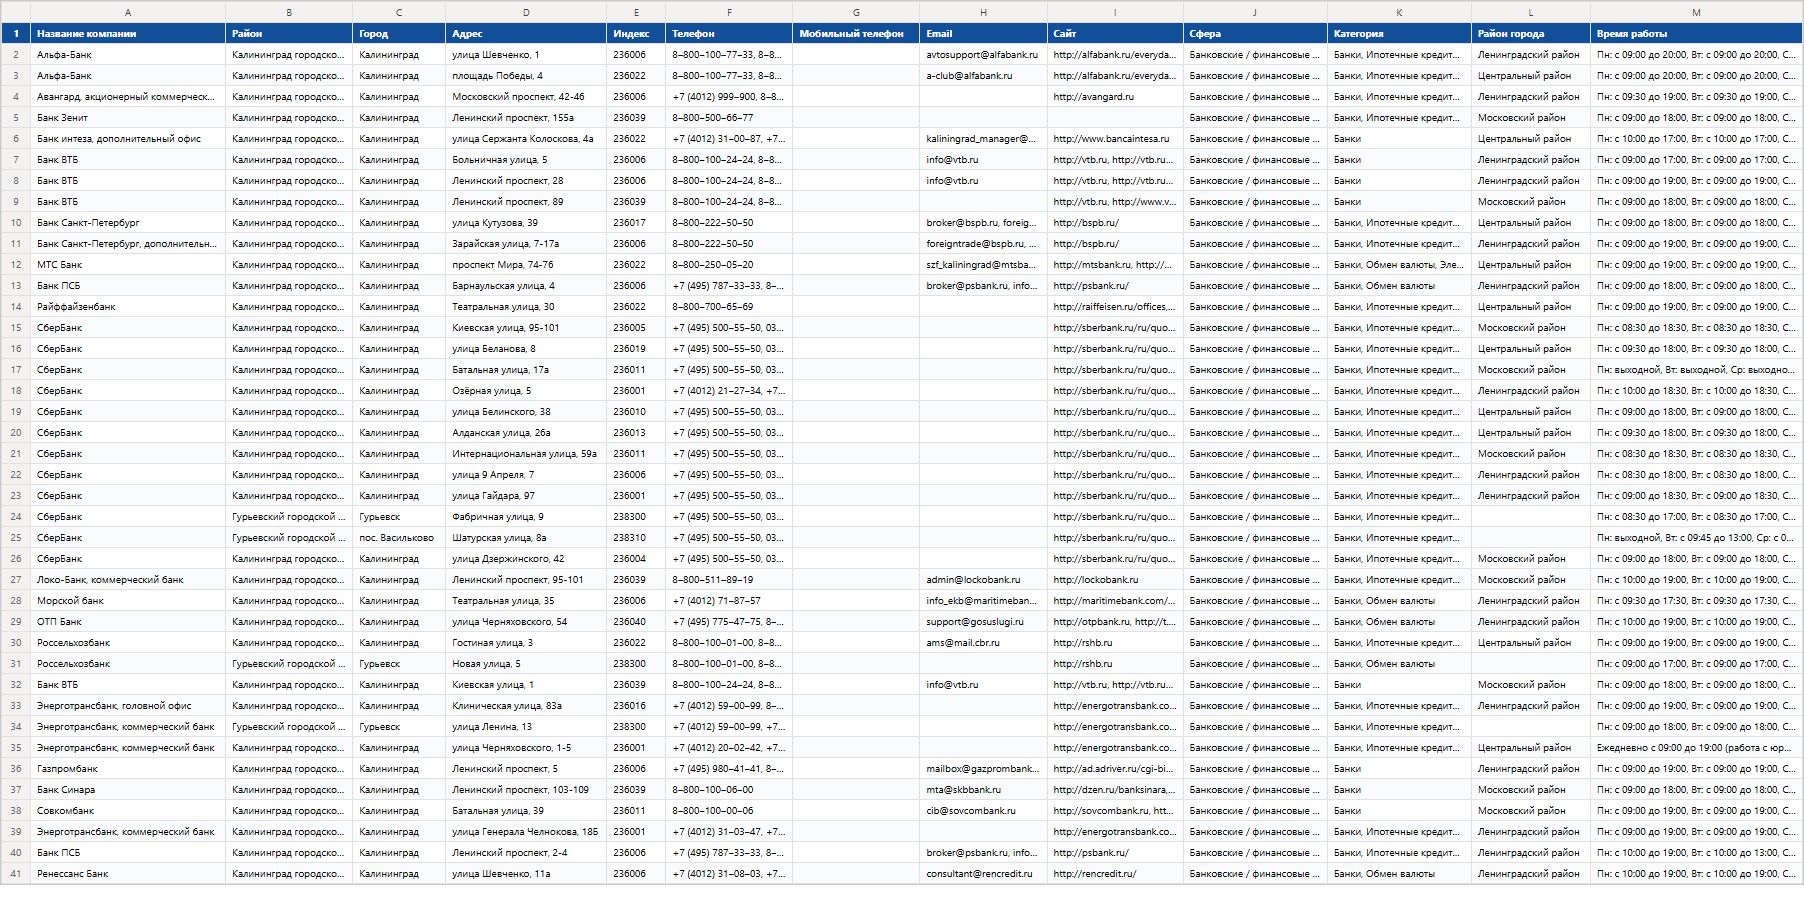Select the 'Локо-Банк, коммерческий банк' cell

click(128, 580)
